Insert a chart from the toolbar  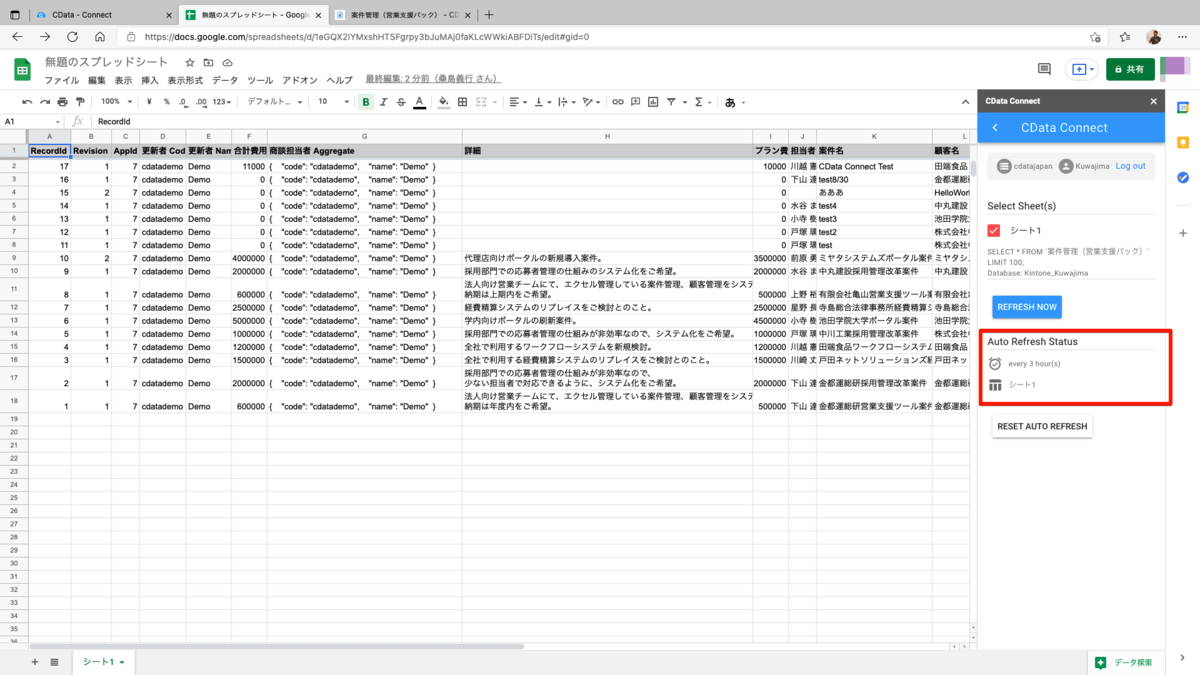pyautogui.click(x=653, y=102)
